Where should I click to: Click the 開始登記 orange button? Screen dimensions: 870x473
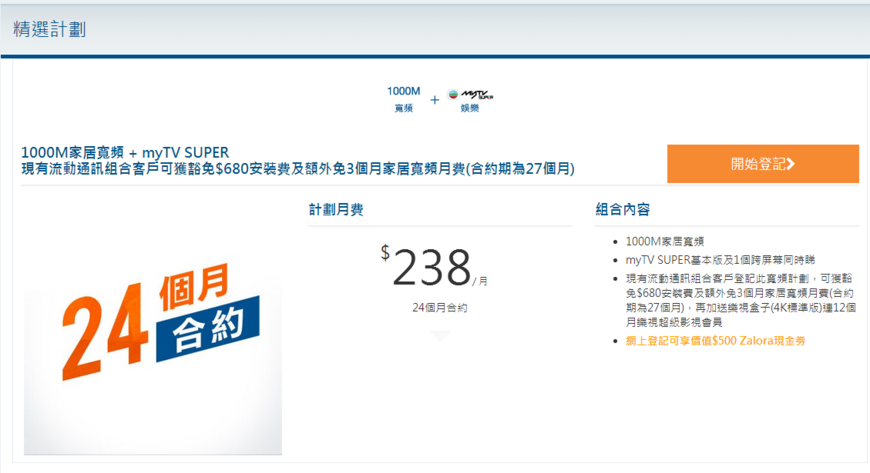coord(763,164)
